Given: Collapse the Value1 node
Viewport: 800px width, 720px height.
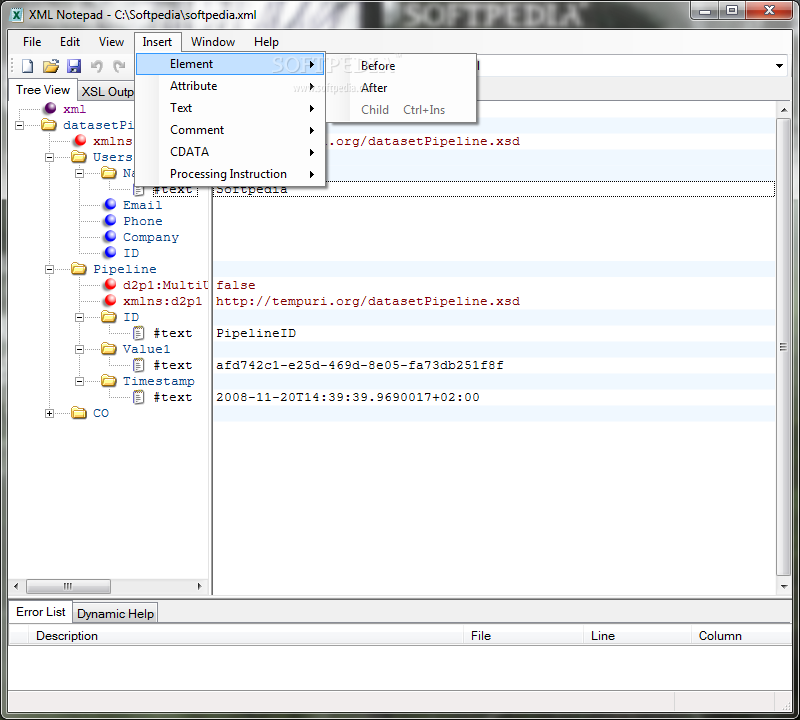Looking at the screenshot, I should tap(80, 350).
